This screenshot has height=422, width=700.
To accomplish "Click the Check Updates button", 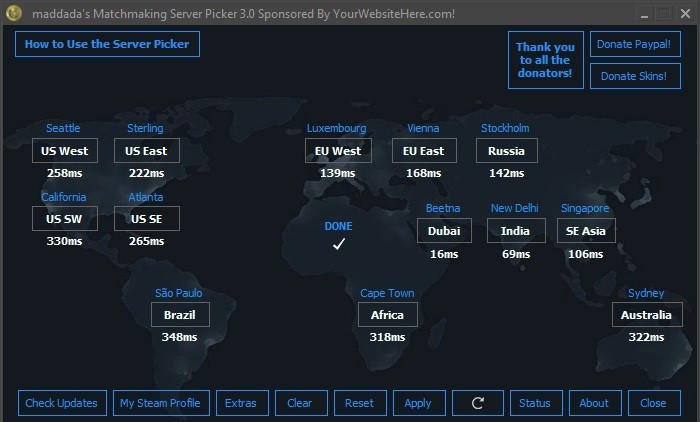I will pyautogui.click(x=62, y=403).
